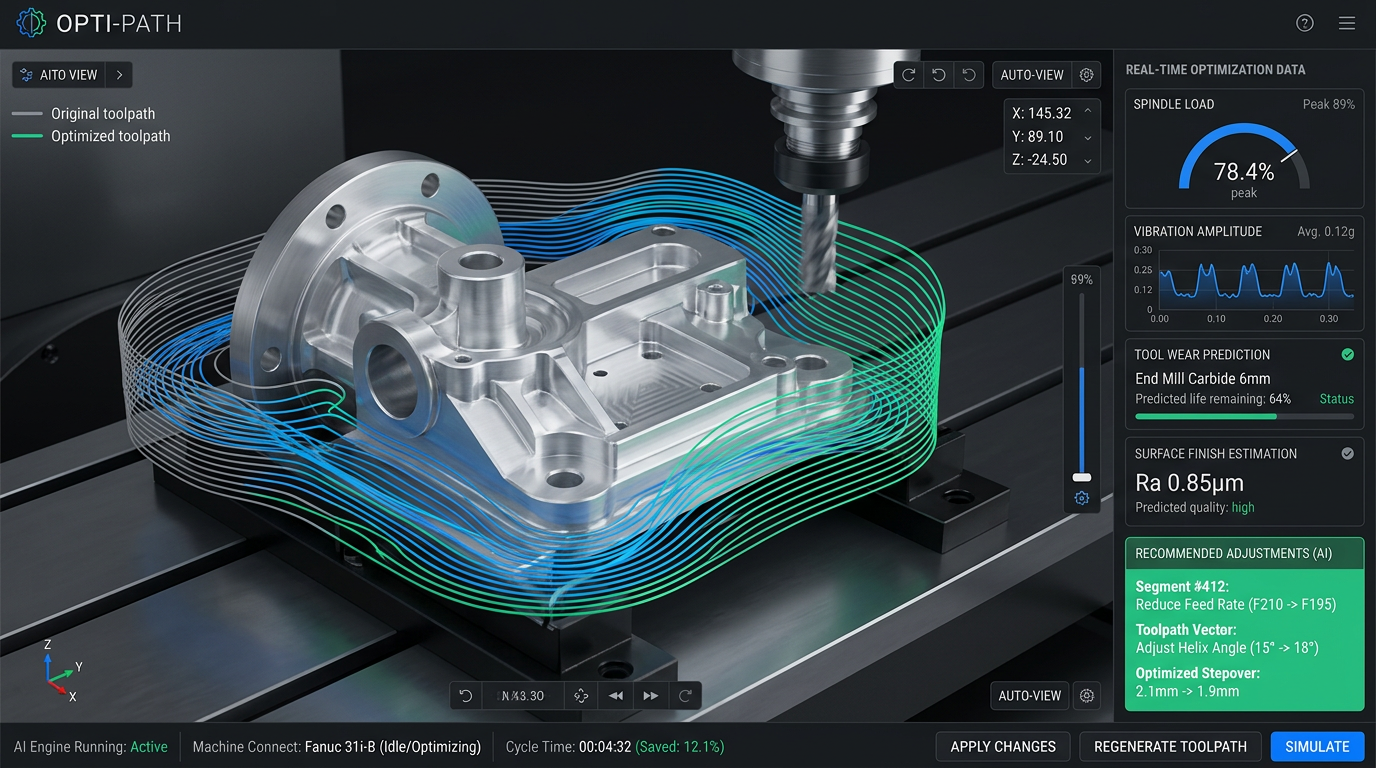Click the up chevron beside X: 145.32
The image size is (1376, 768).
click(x=1088, y=113)
